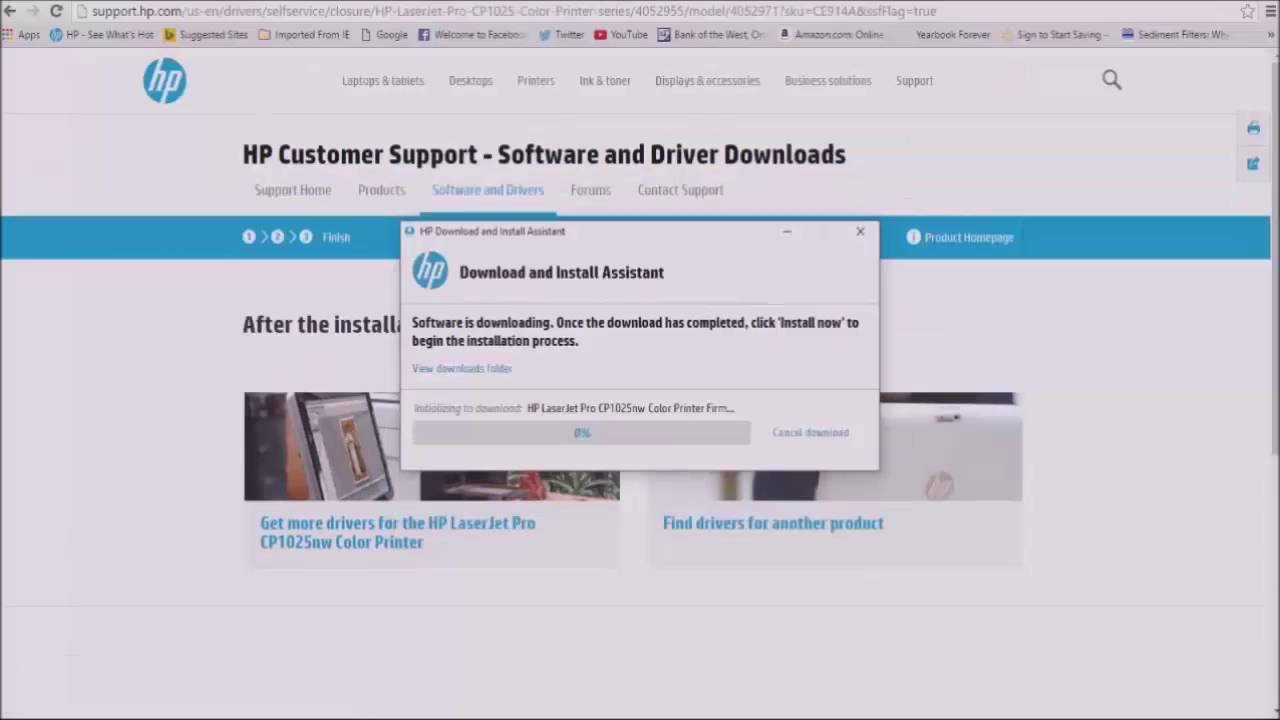Click the download progress bar showing 0%
Image resolution: width=1280 pixels, height=720 pixels.
pos(581,433)
